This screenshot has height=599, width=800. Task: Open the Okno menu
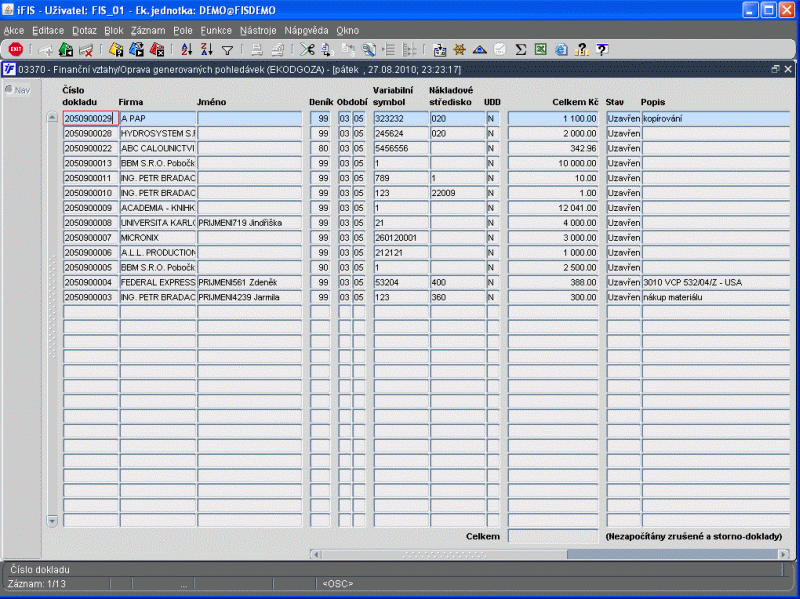click(347, 31)
